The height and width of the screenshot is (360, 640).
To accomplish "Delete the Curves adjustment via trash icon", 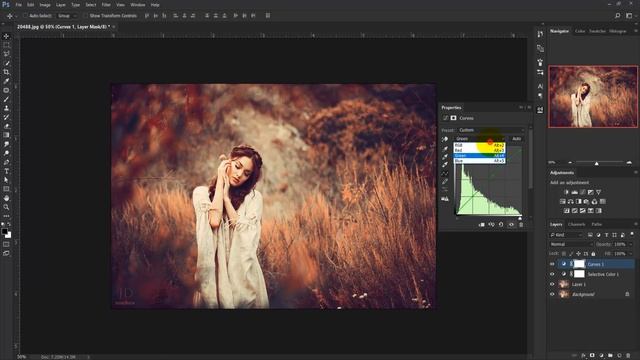I will point(521,224).
